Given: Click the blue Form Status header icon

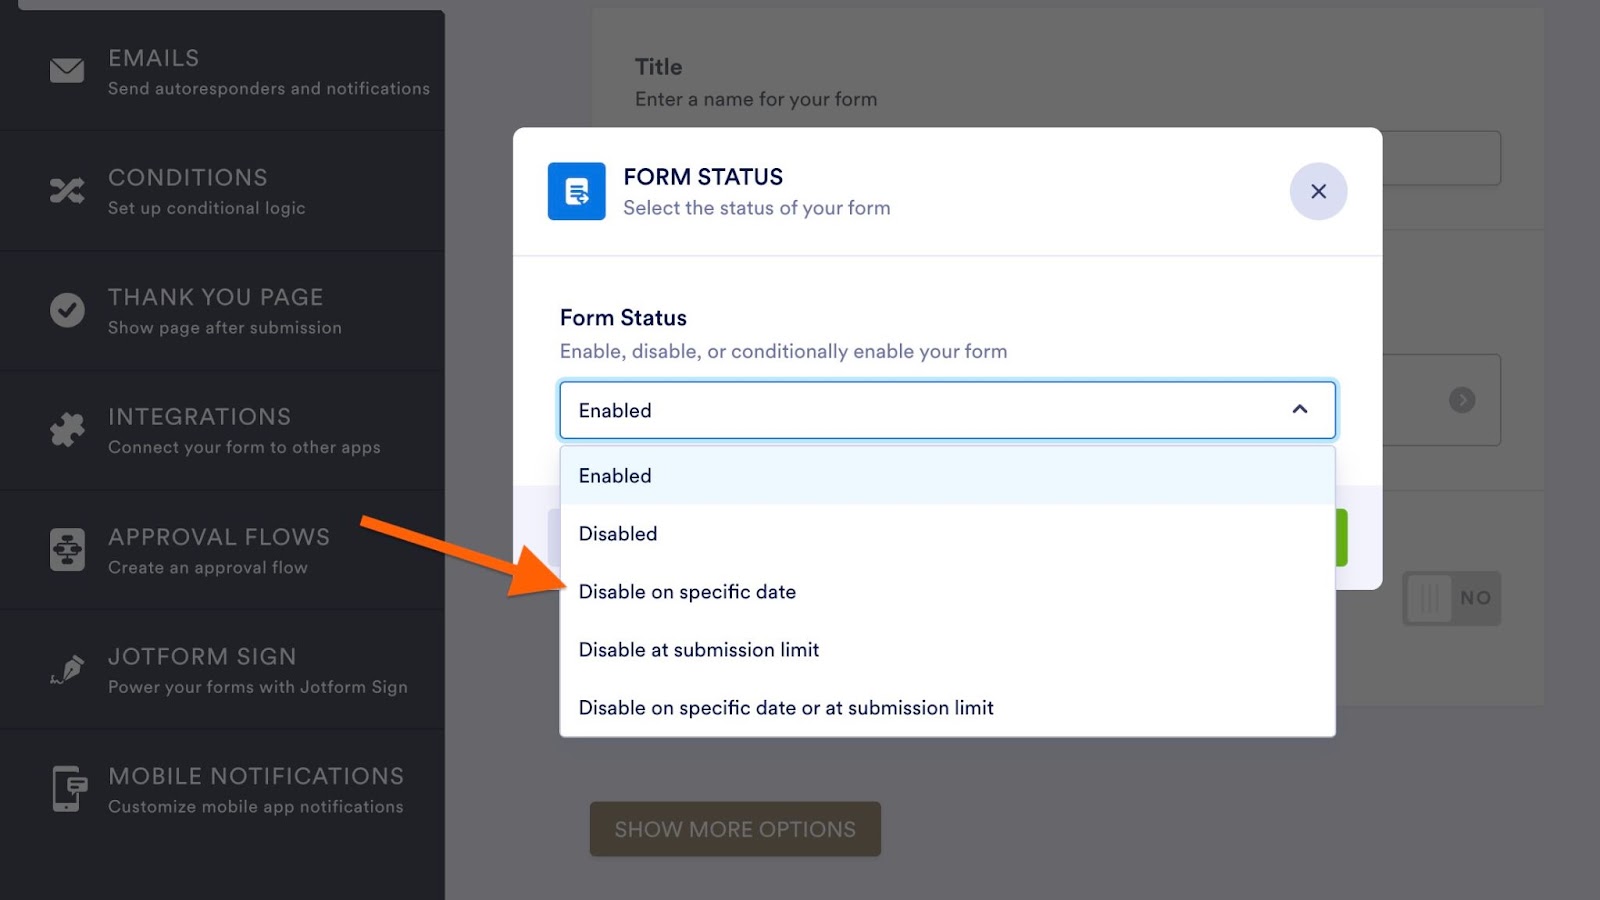Looking at the screenshot, I should coord(576,191).
